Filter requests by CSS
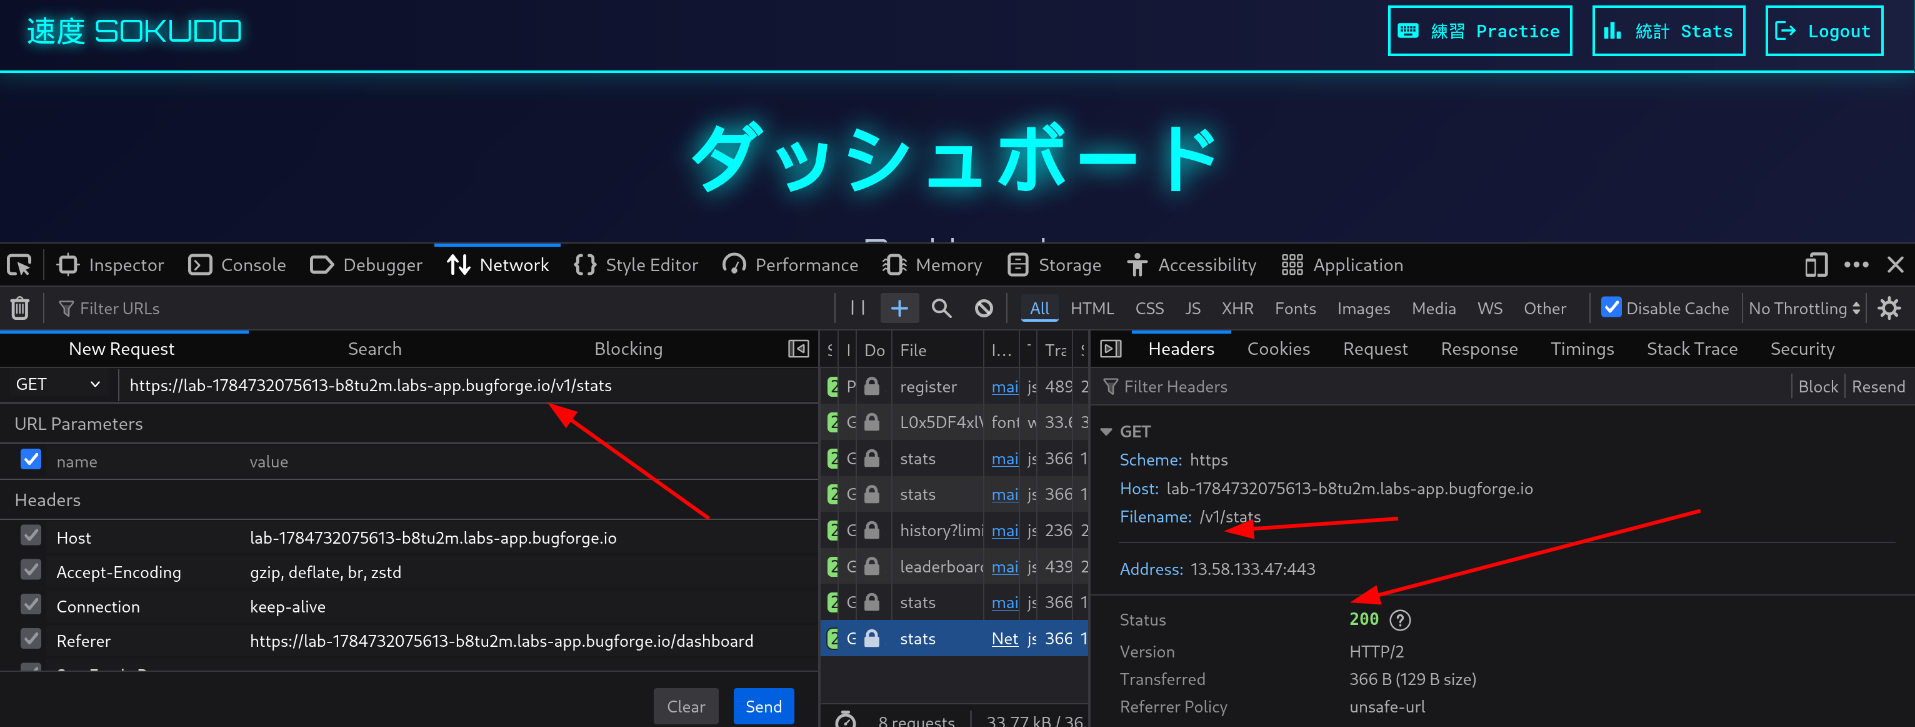1915x727 pixels. tap(1149, 308)
